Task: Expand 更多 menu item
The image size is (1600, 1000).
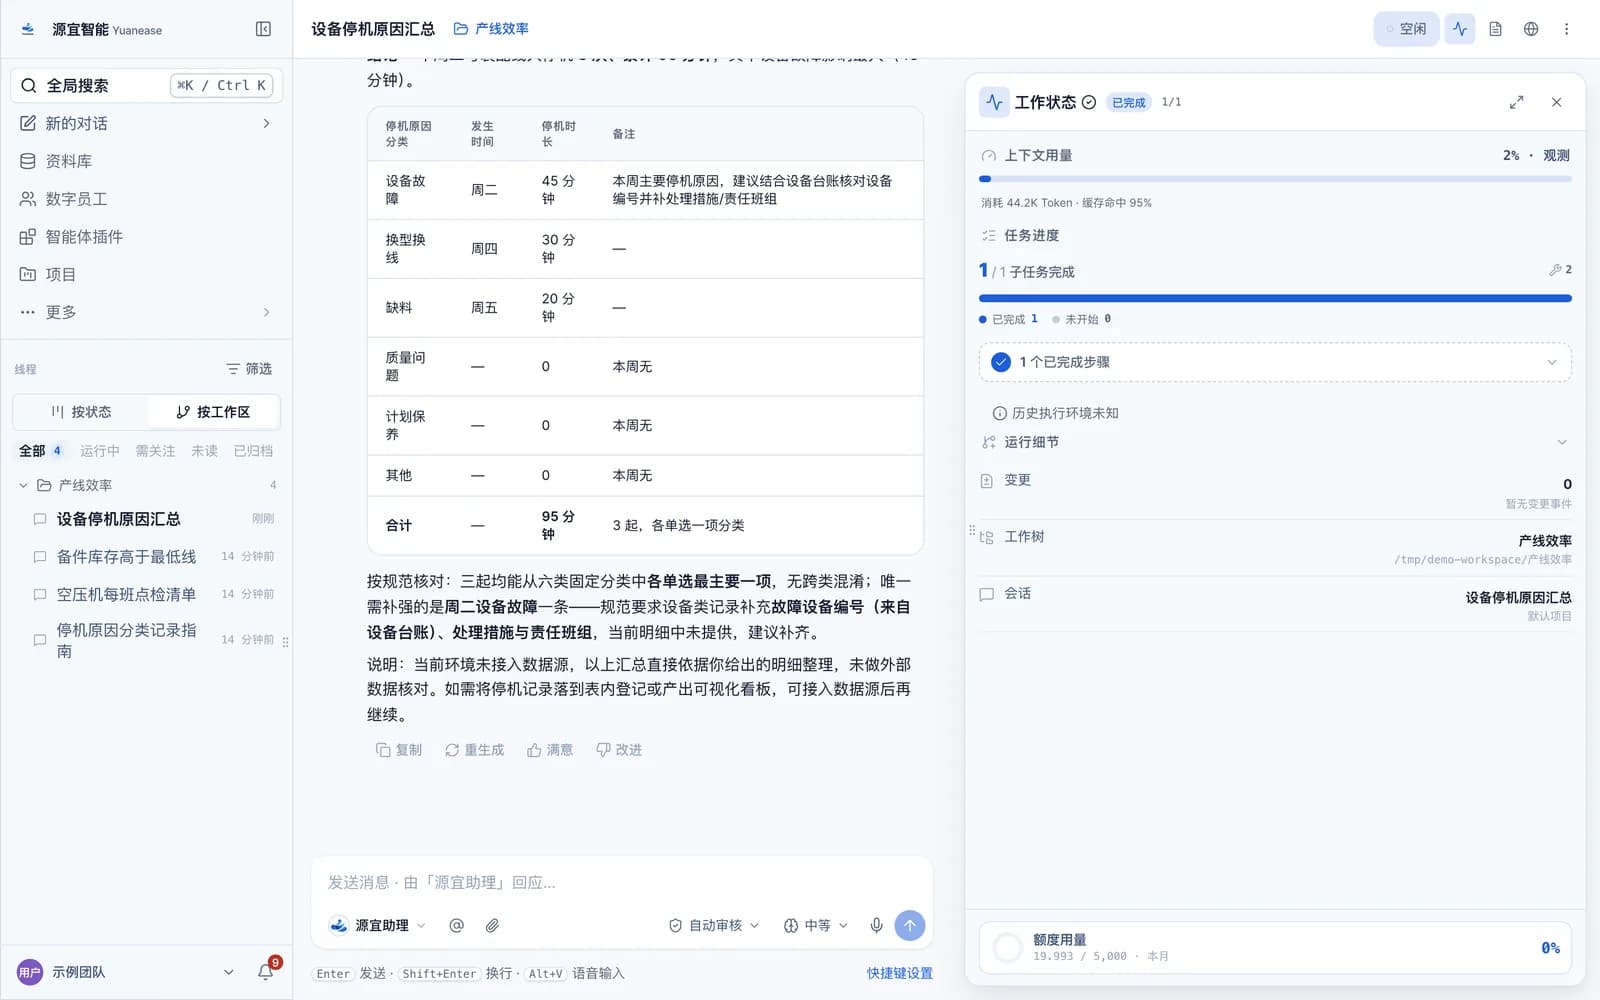Action: click(147, 312)
